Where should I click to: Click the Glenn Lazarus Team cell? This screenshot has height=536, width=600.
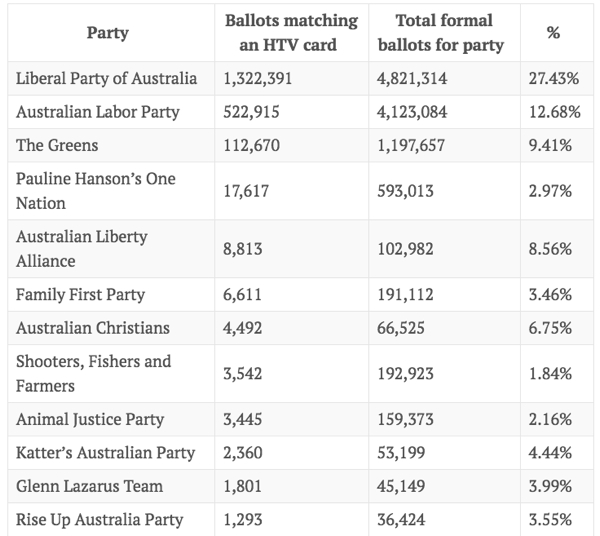tap(89, 486)
